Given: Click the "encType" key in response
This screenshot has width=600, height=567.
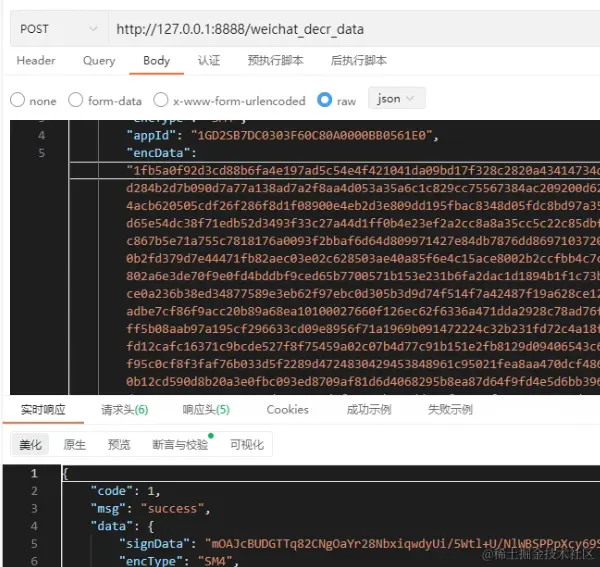Looking at the screenshot, I should (x=151, y=561).
